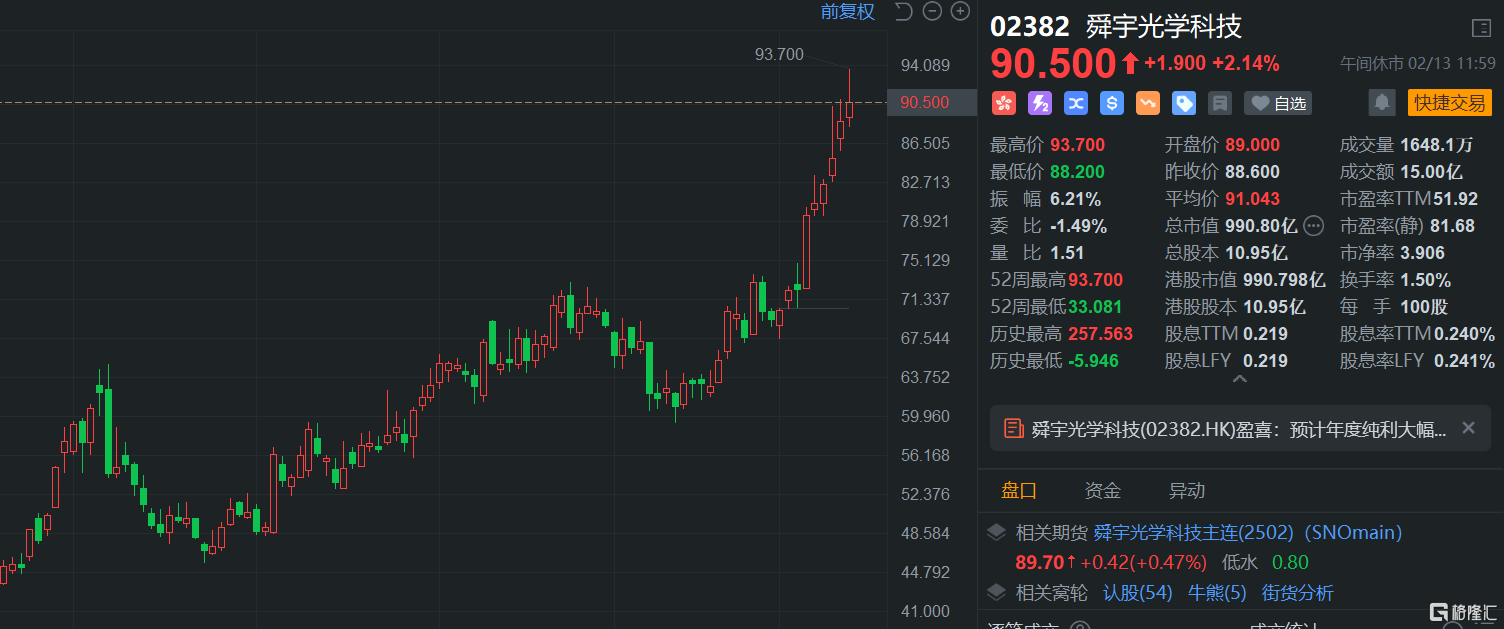Image resolution: width=1504 pixels, height=629 pixels.
Task: Toggle the panel layout icon beside stock name
Action: click(1481, 28)
